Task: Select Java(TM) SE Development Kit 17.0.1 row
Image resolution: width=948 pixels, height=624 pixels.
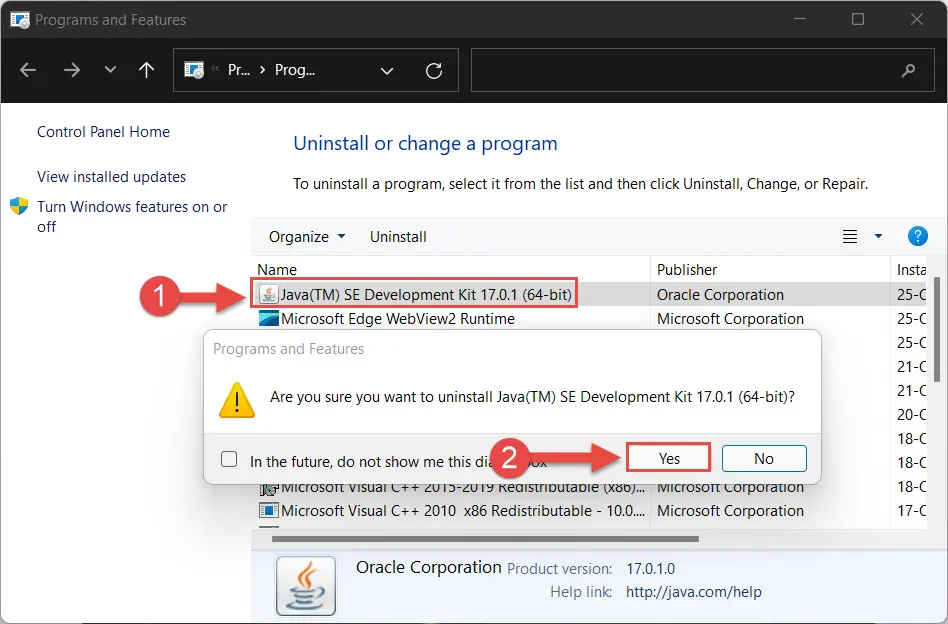Action: [589, 294]
